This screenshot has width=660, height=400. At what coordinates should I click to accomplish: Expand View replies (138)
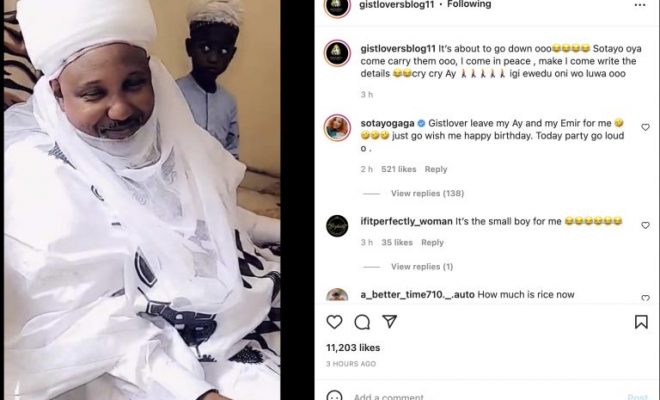click(427, 193)
